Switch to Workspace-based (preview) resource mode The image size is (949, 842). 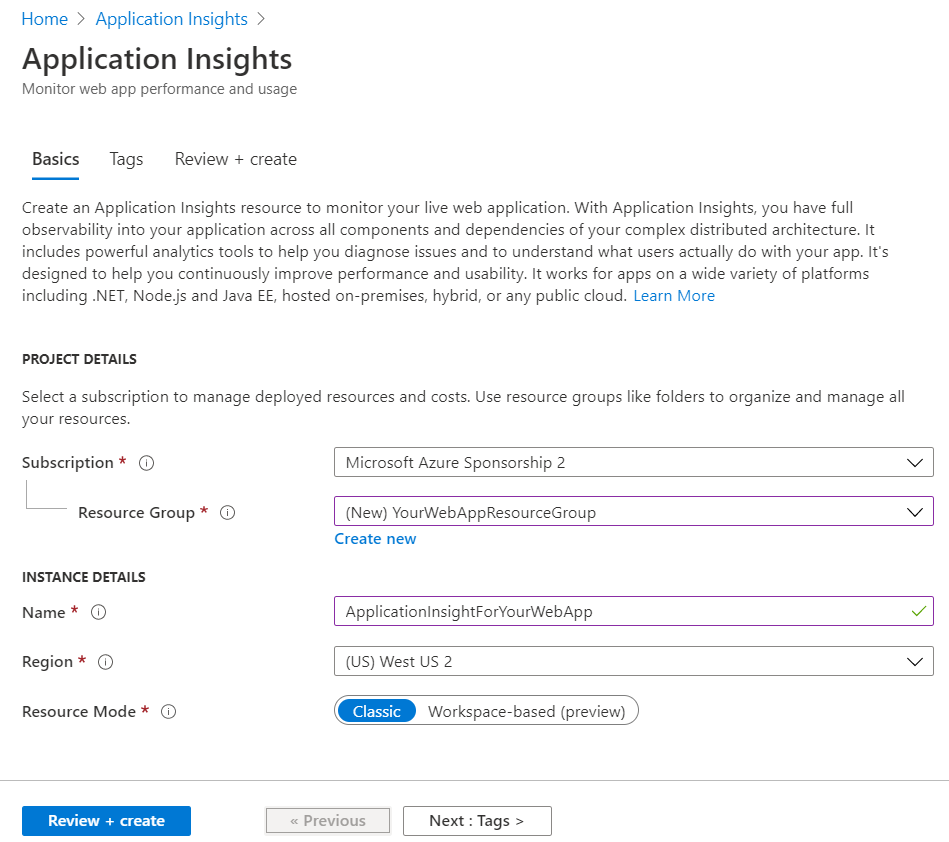tap(526, 711)
